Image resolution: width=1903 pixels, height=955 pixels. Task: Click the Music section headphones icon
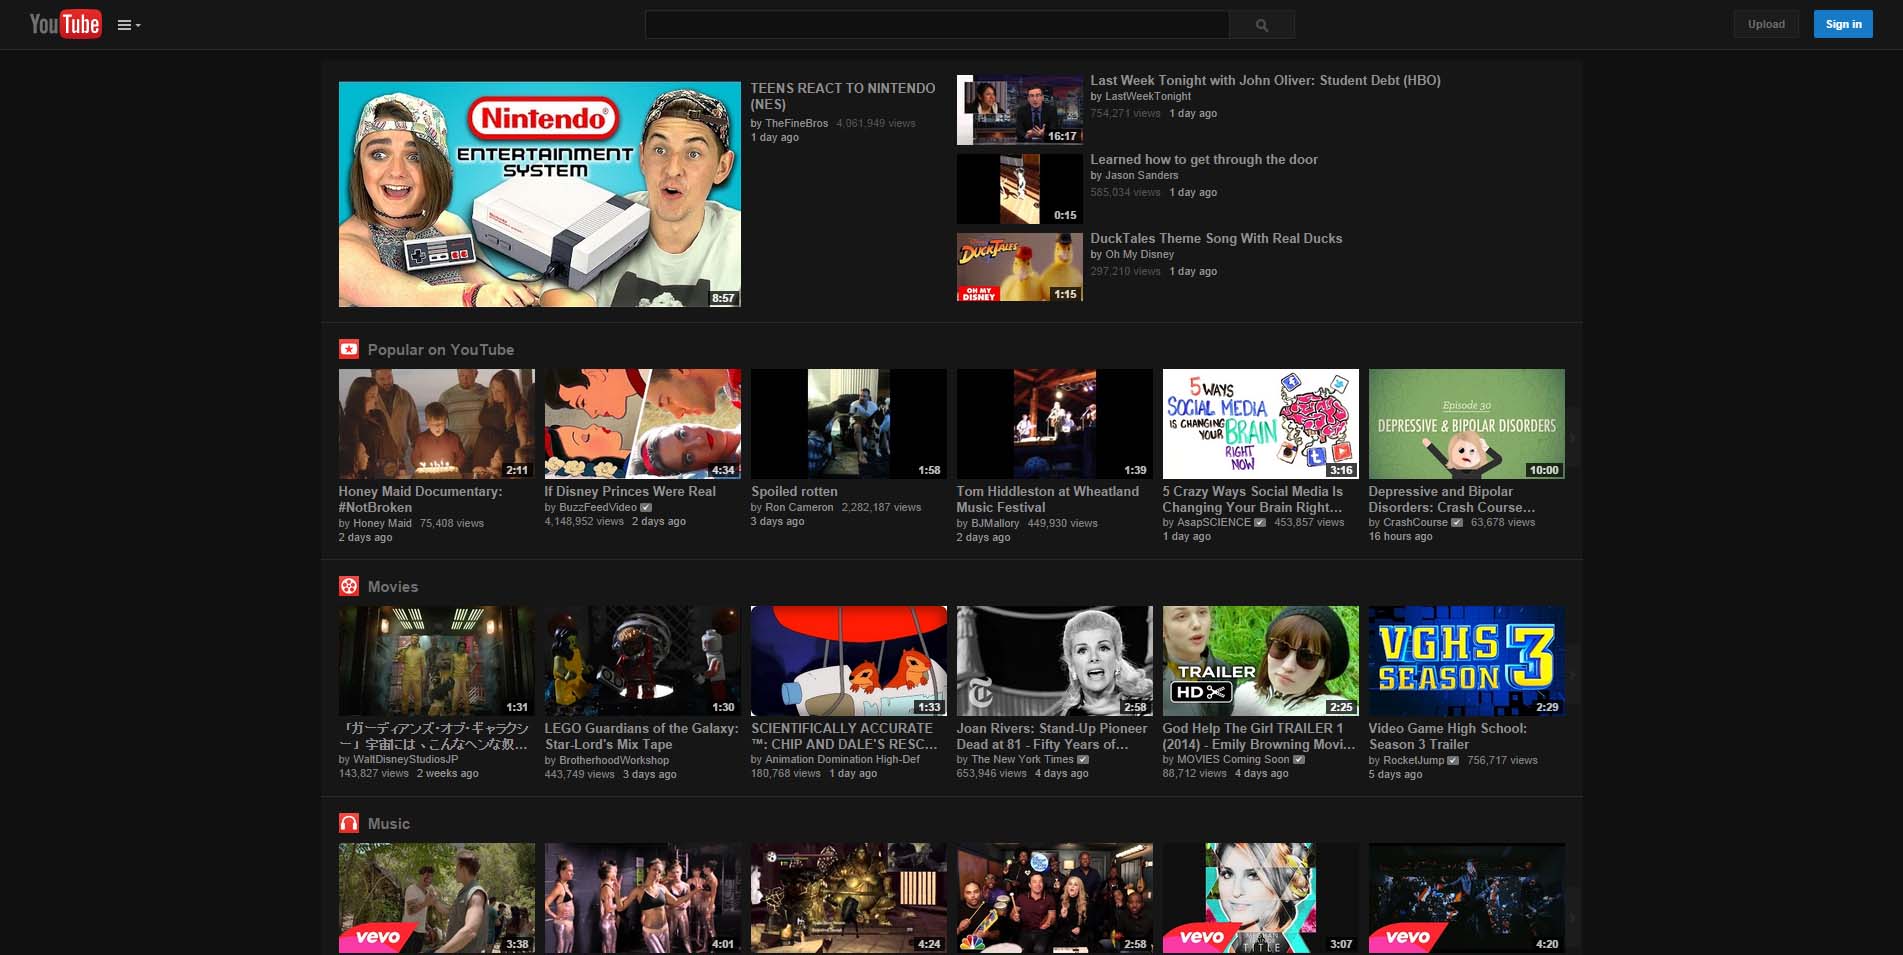348,823
